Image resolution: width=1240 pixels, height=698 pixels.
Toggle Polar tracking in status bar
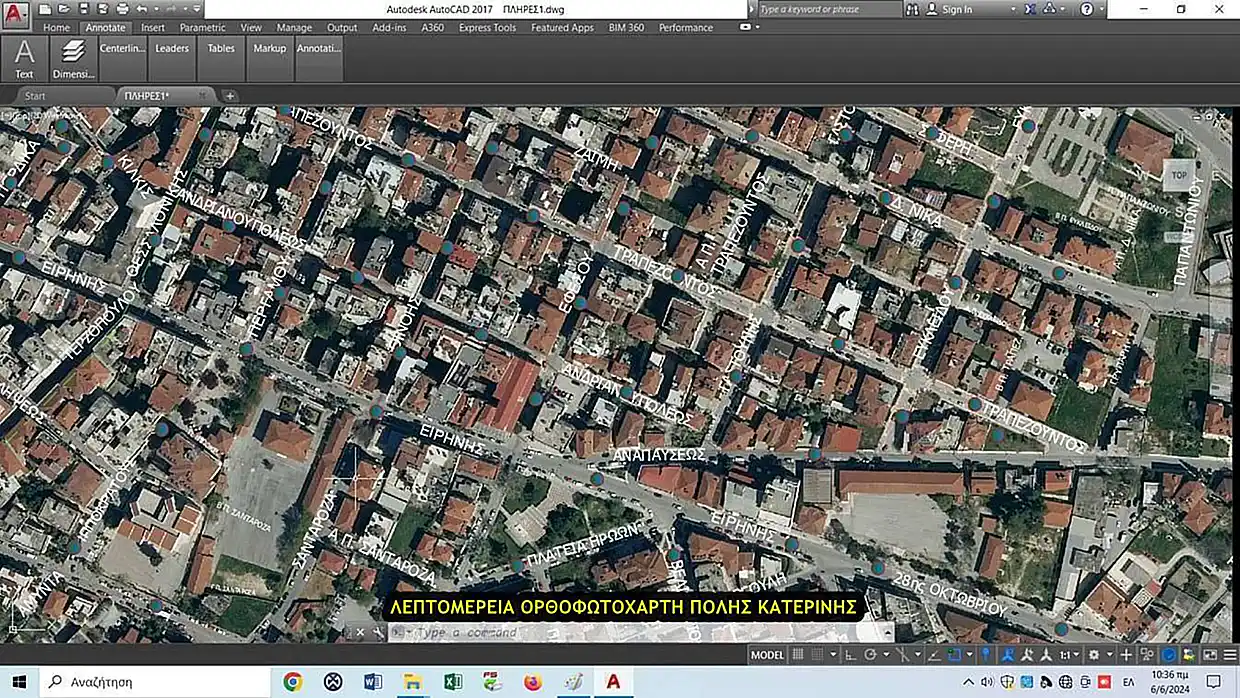(x=871, y=655)
